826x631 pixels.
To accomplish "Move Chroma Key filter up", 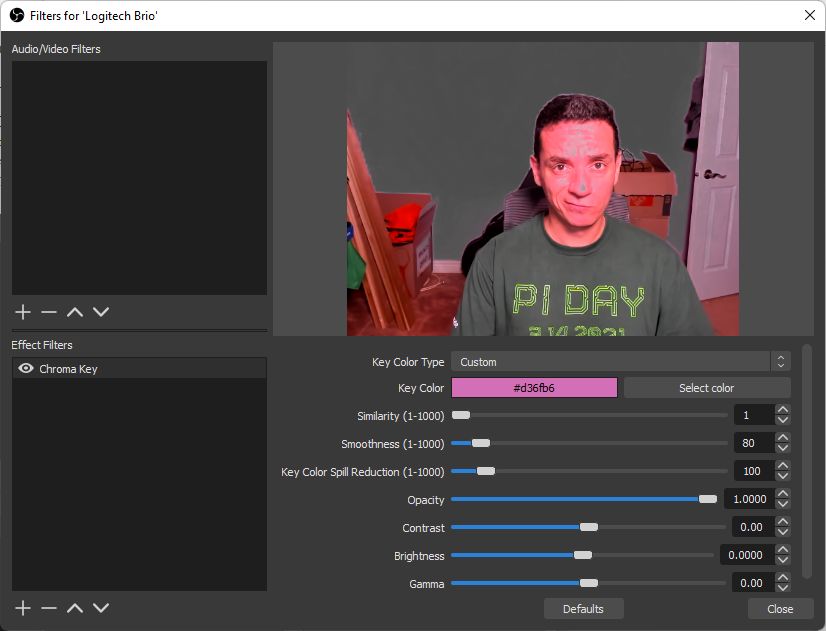I will pyautogui.click(x=74, y=607).
